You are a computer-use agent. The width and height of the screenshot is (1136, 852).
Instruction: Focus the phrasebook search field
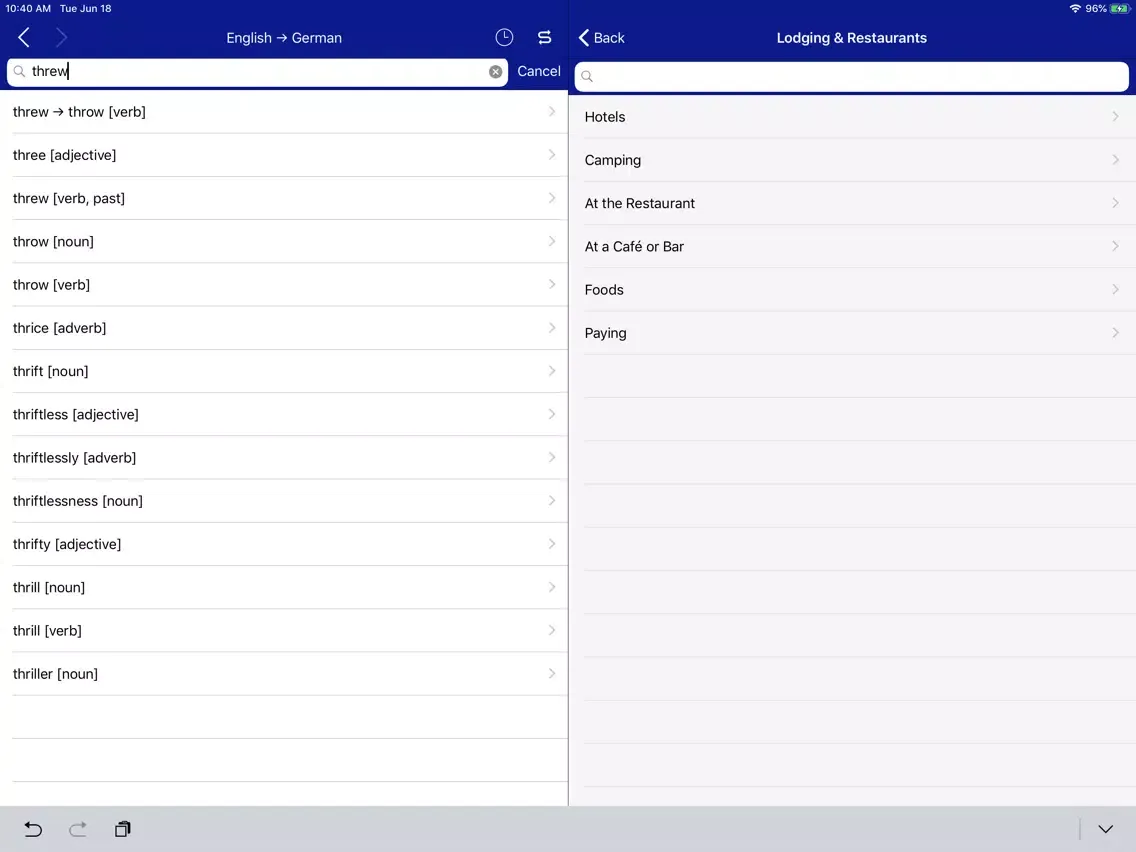tap(851, 76)
